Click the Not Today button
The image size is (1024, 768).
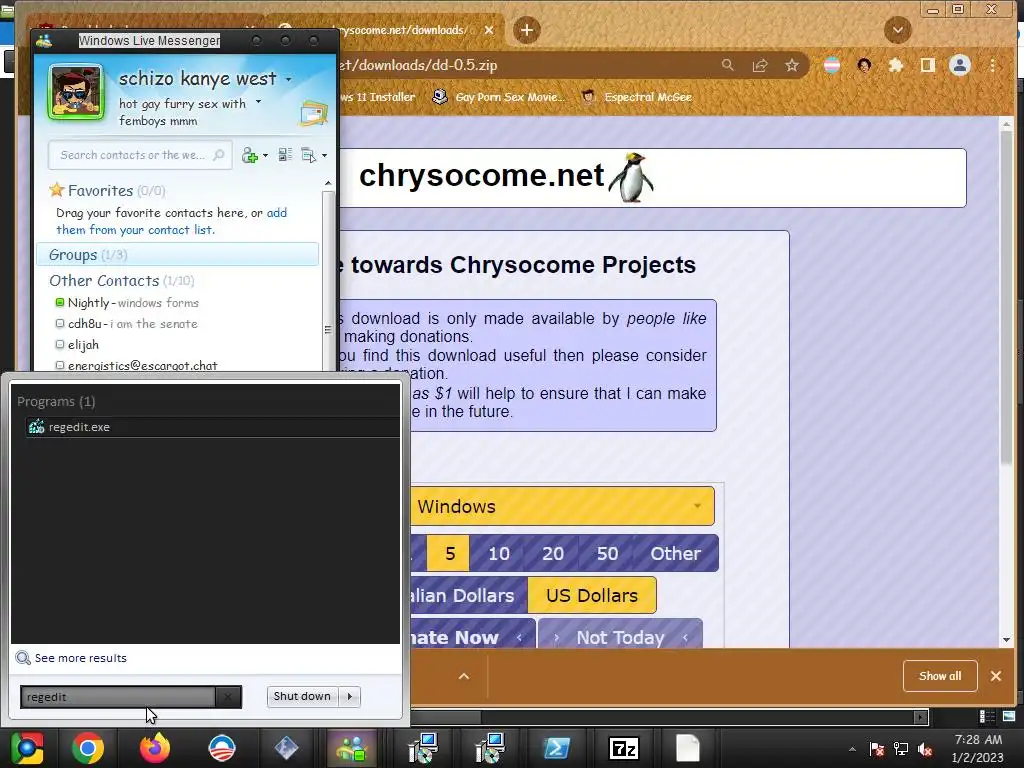pos(620,635)
